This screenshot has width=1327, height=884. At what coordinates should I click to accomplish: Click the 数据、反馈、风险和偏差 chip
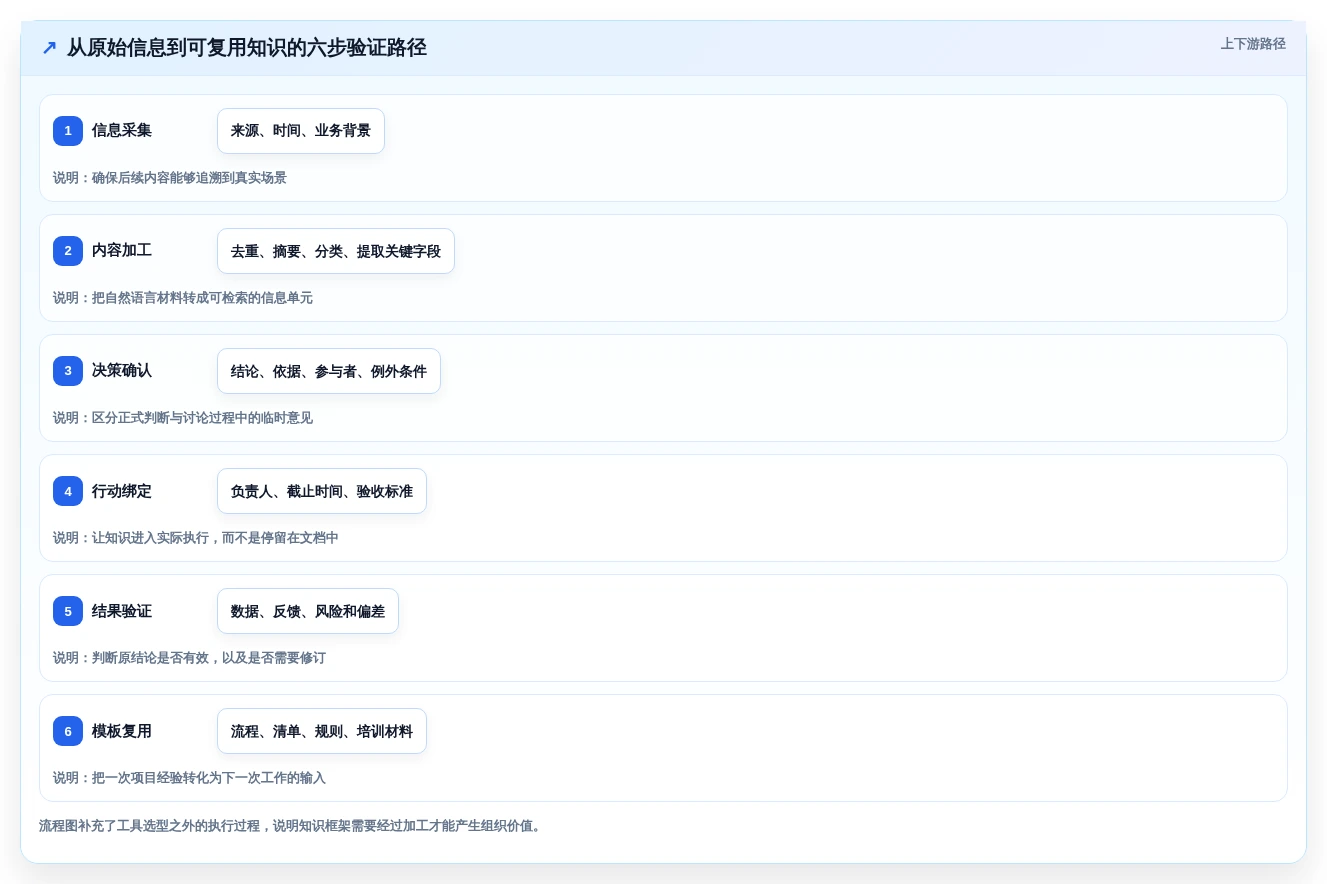308,611
